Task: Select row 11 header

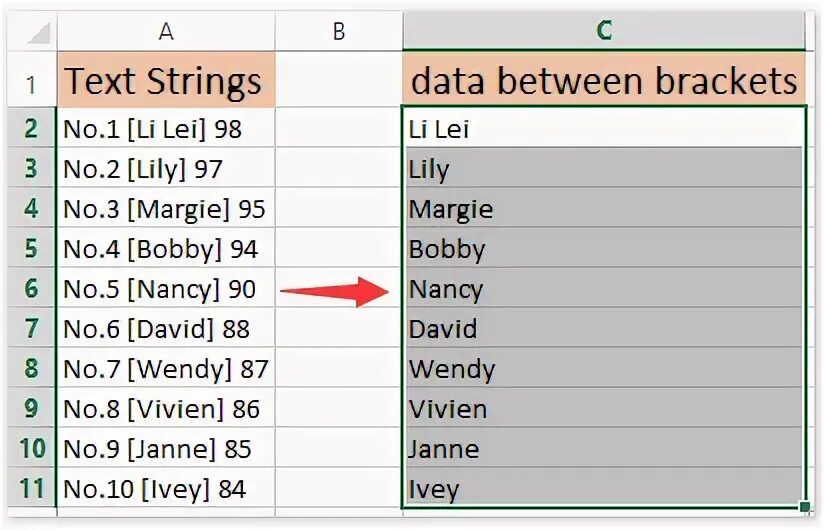Action: (30, 489)
